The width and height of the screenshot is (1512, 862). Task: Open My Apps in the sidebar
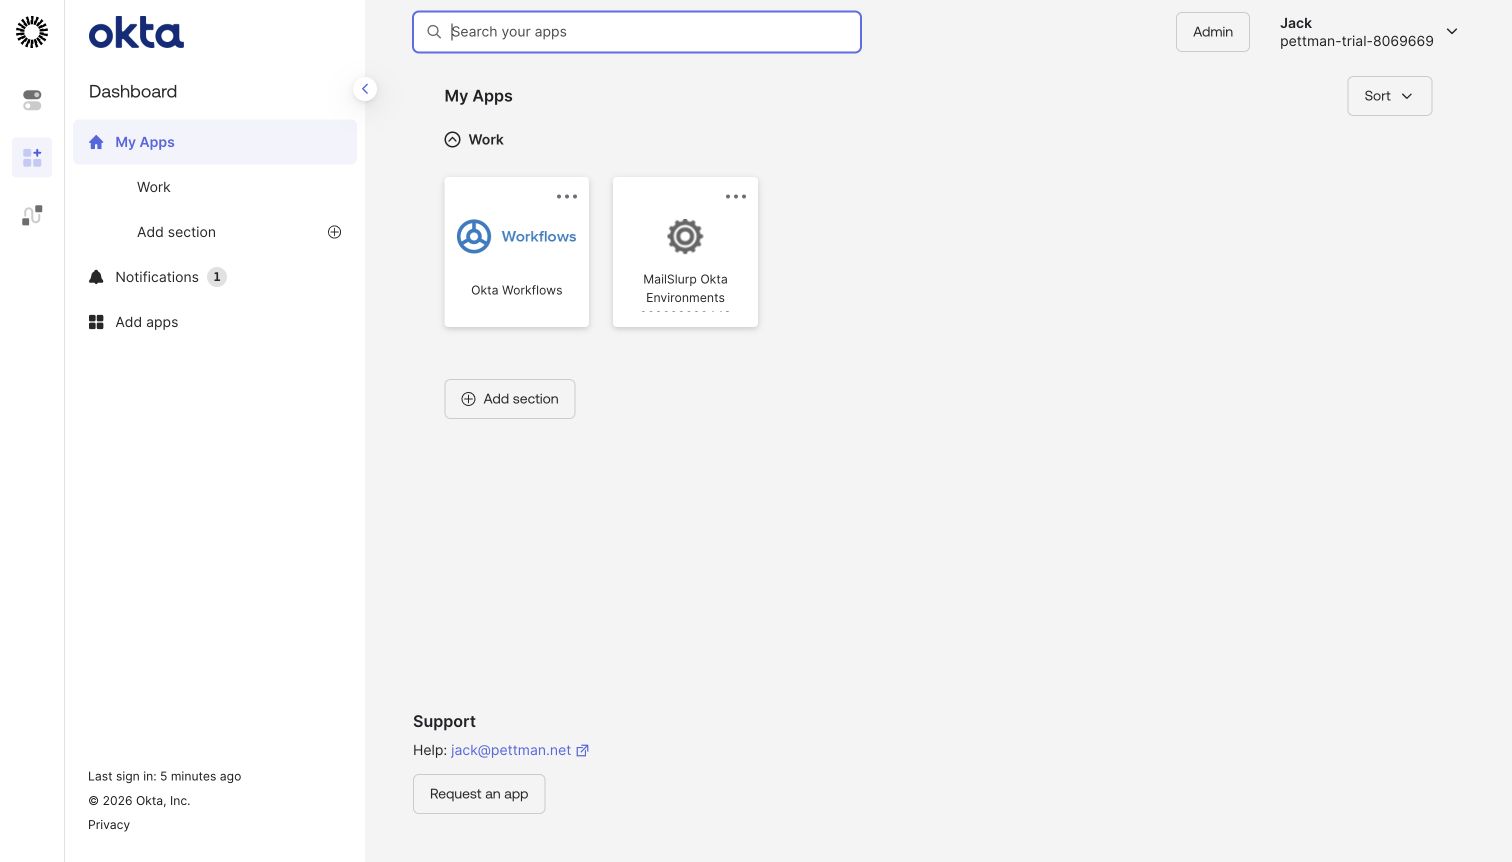215,142
